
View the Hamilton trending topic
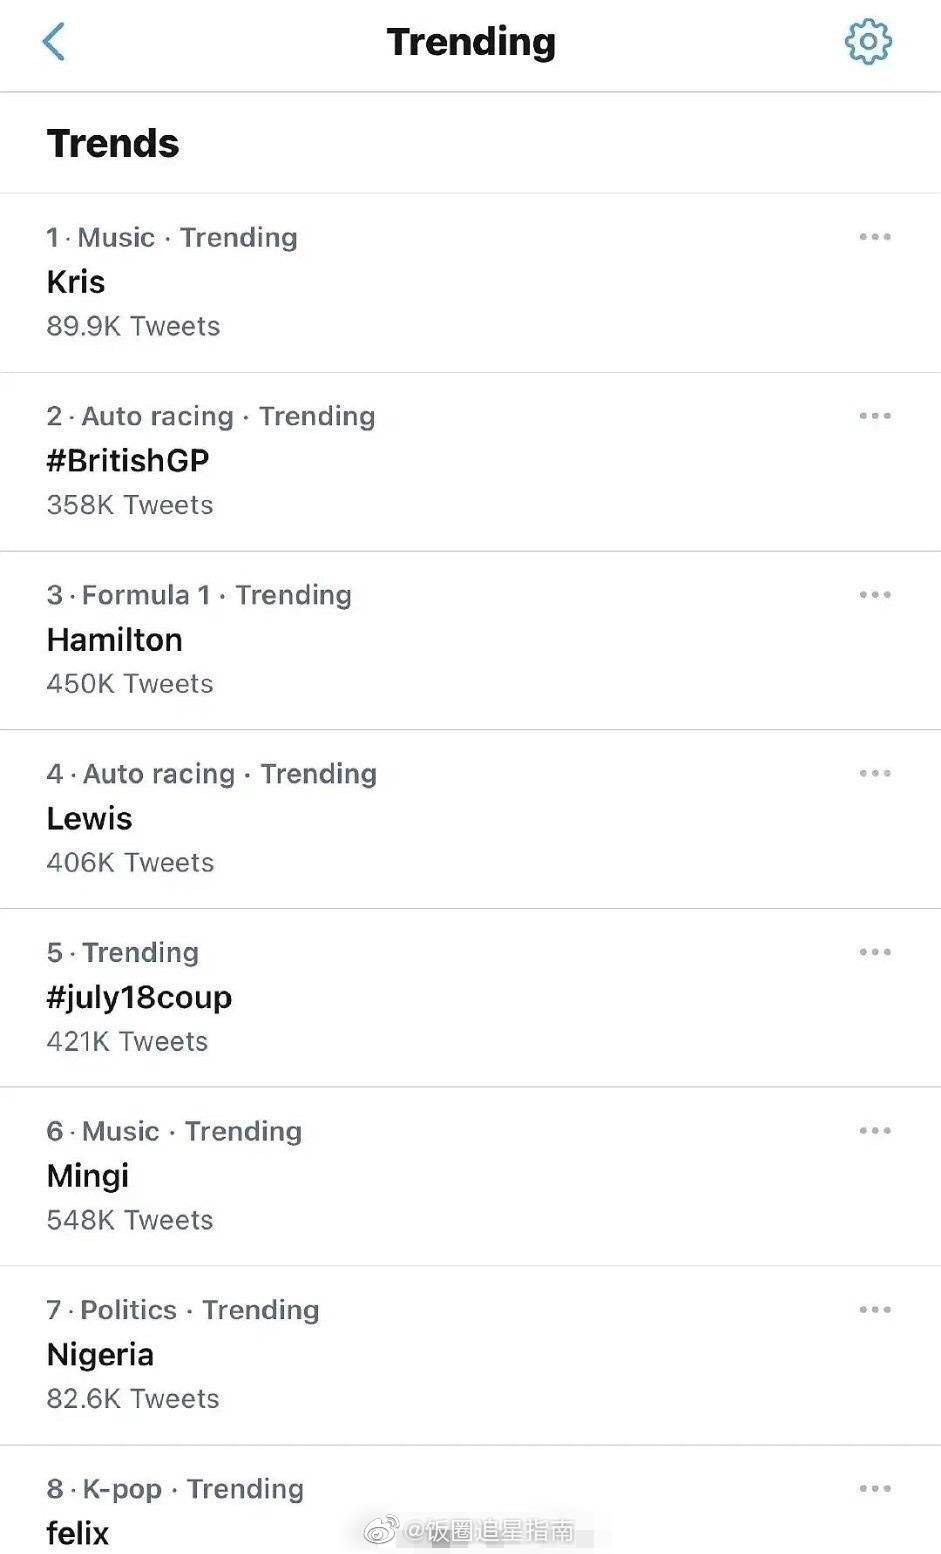(x=115, y=640)
